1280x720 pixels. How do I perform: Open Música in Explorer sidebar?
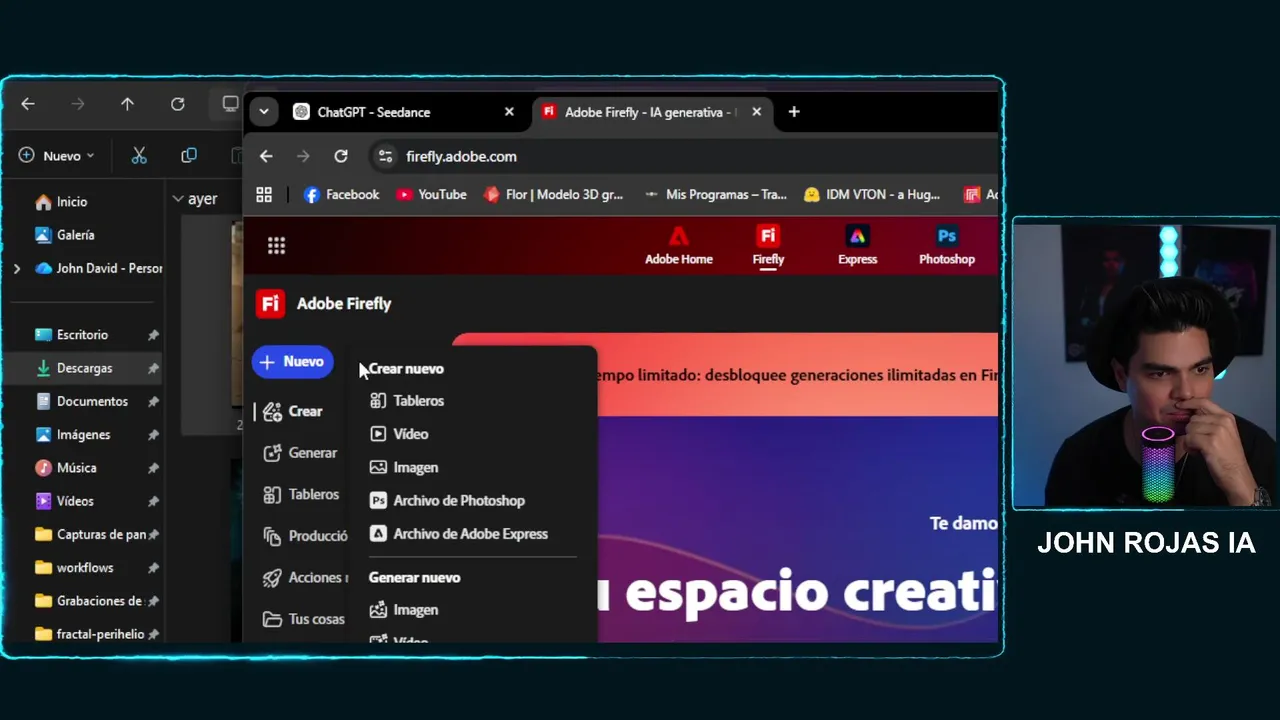point(65,468)
